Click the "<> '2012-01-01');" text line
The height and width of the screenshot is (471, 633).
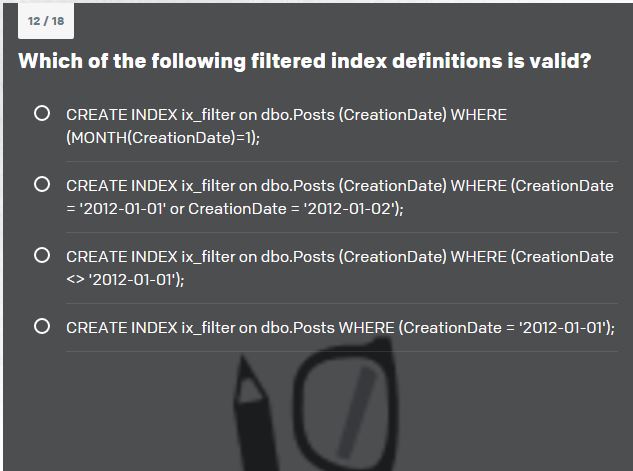pyautogui.click(x=125, y=280)
